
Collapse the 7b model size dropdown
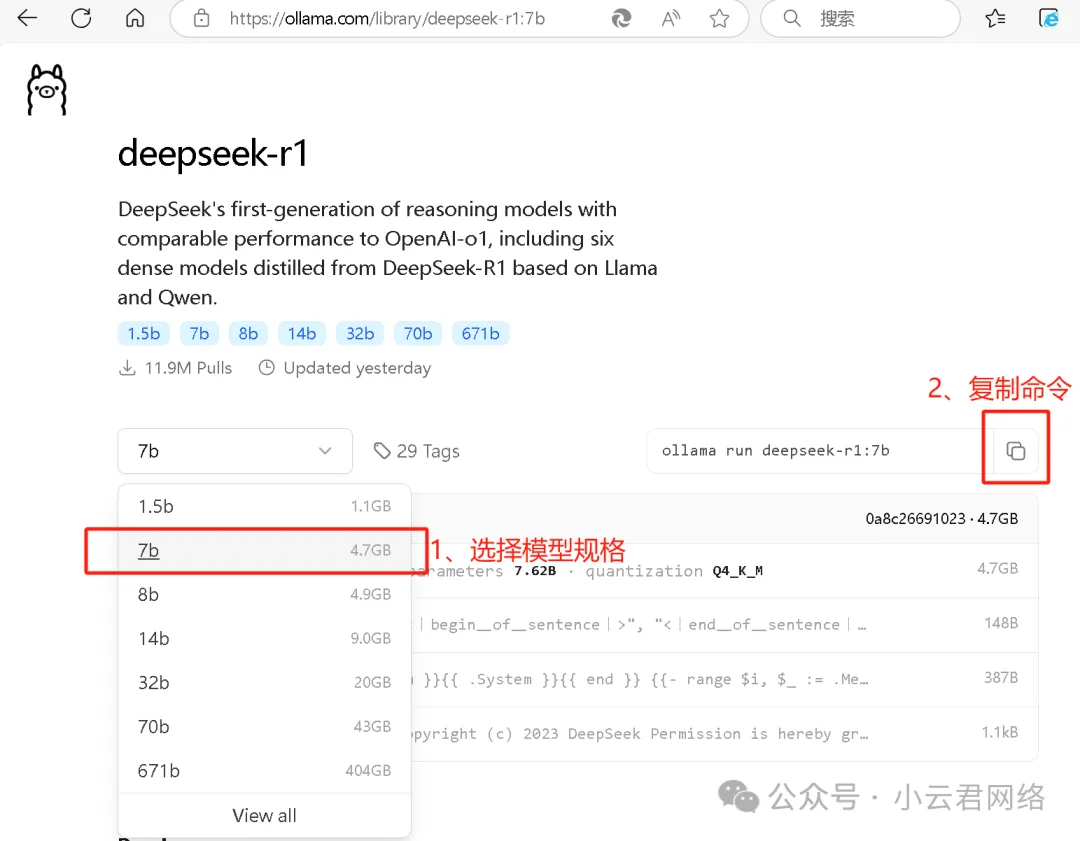pyautogui.click(x=235, y=451)
